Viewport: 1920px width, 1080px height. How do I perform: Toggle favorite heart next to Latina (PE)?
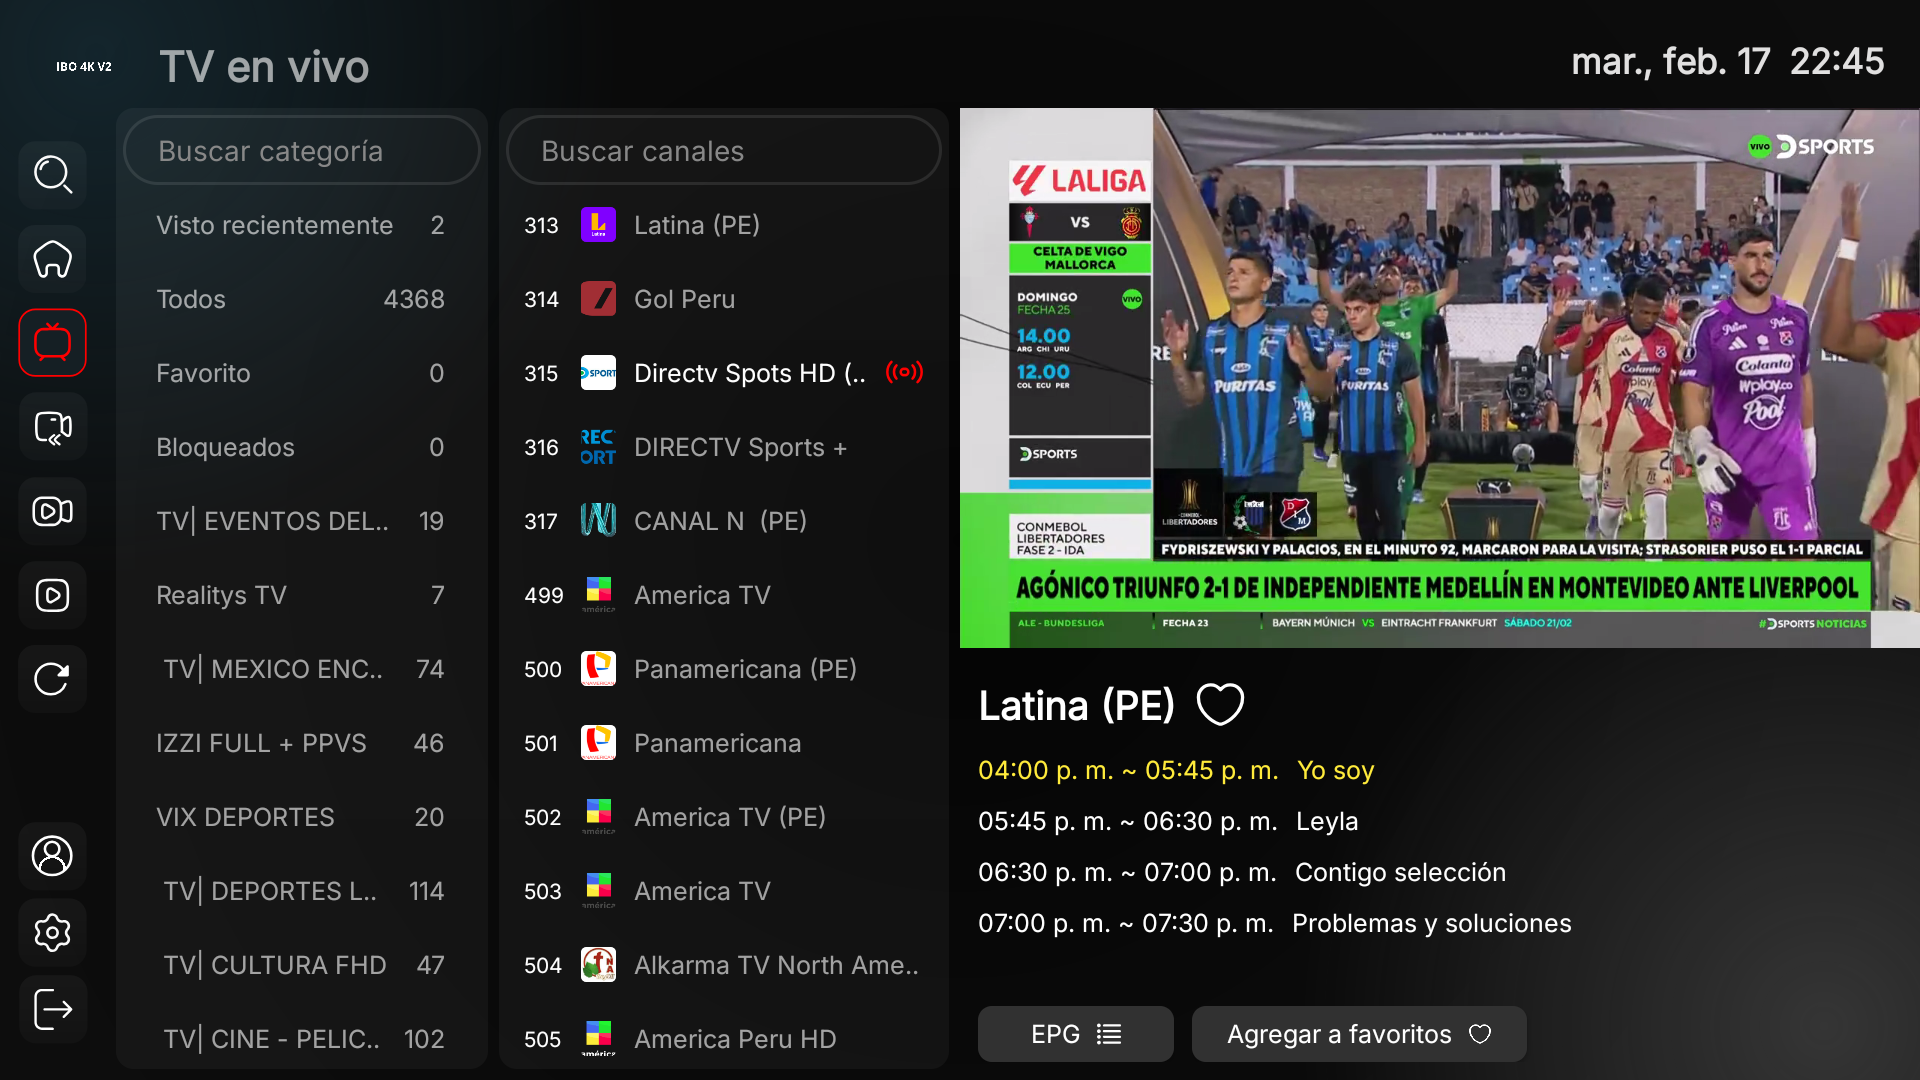tap(1220, 705)
